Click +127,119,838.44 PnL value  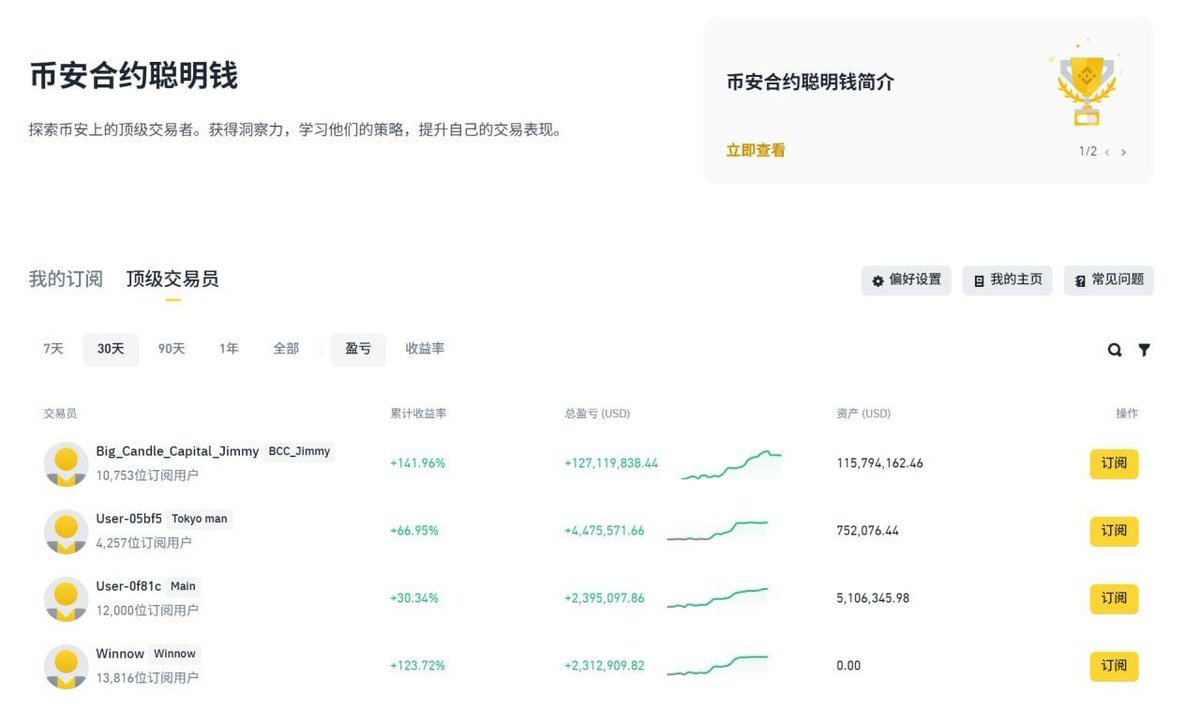click(611, 464)
